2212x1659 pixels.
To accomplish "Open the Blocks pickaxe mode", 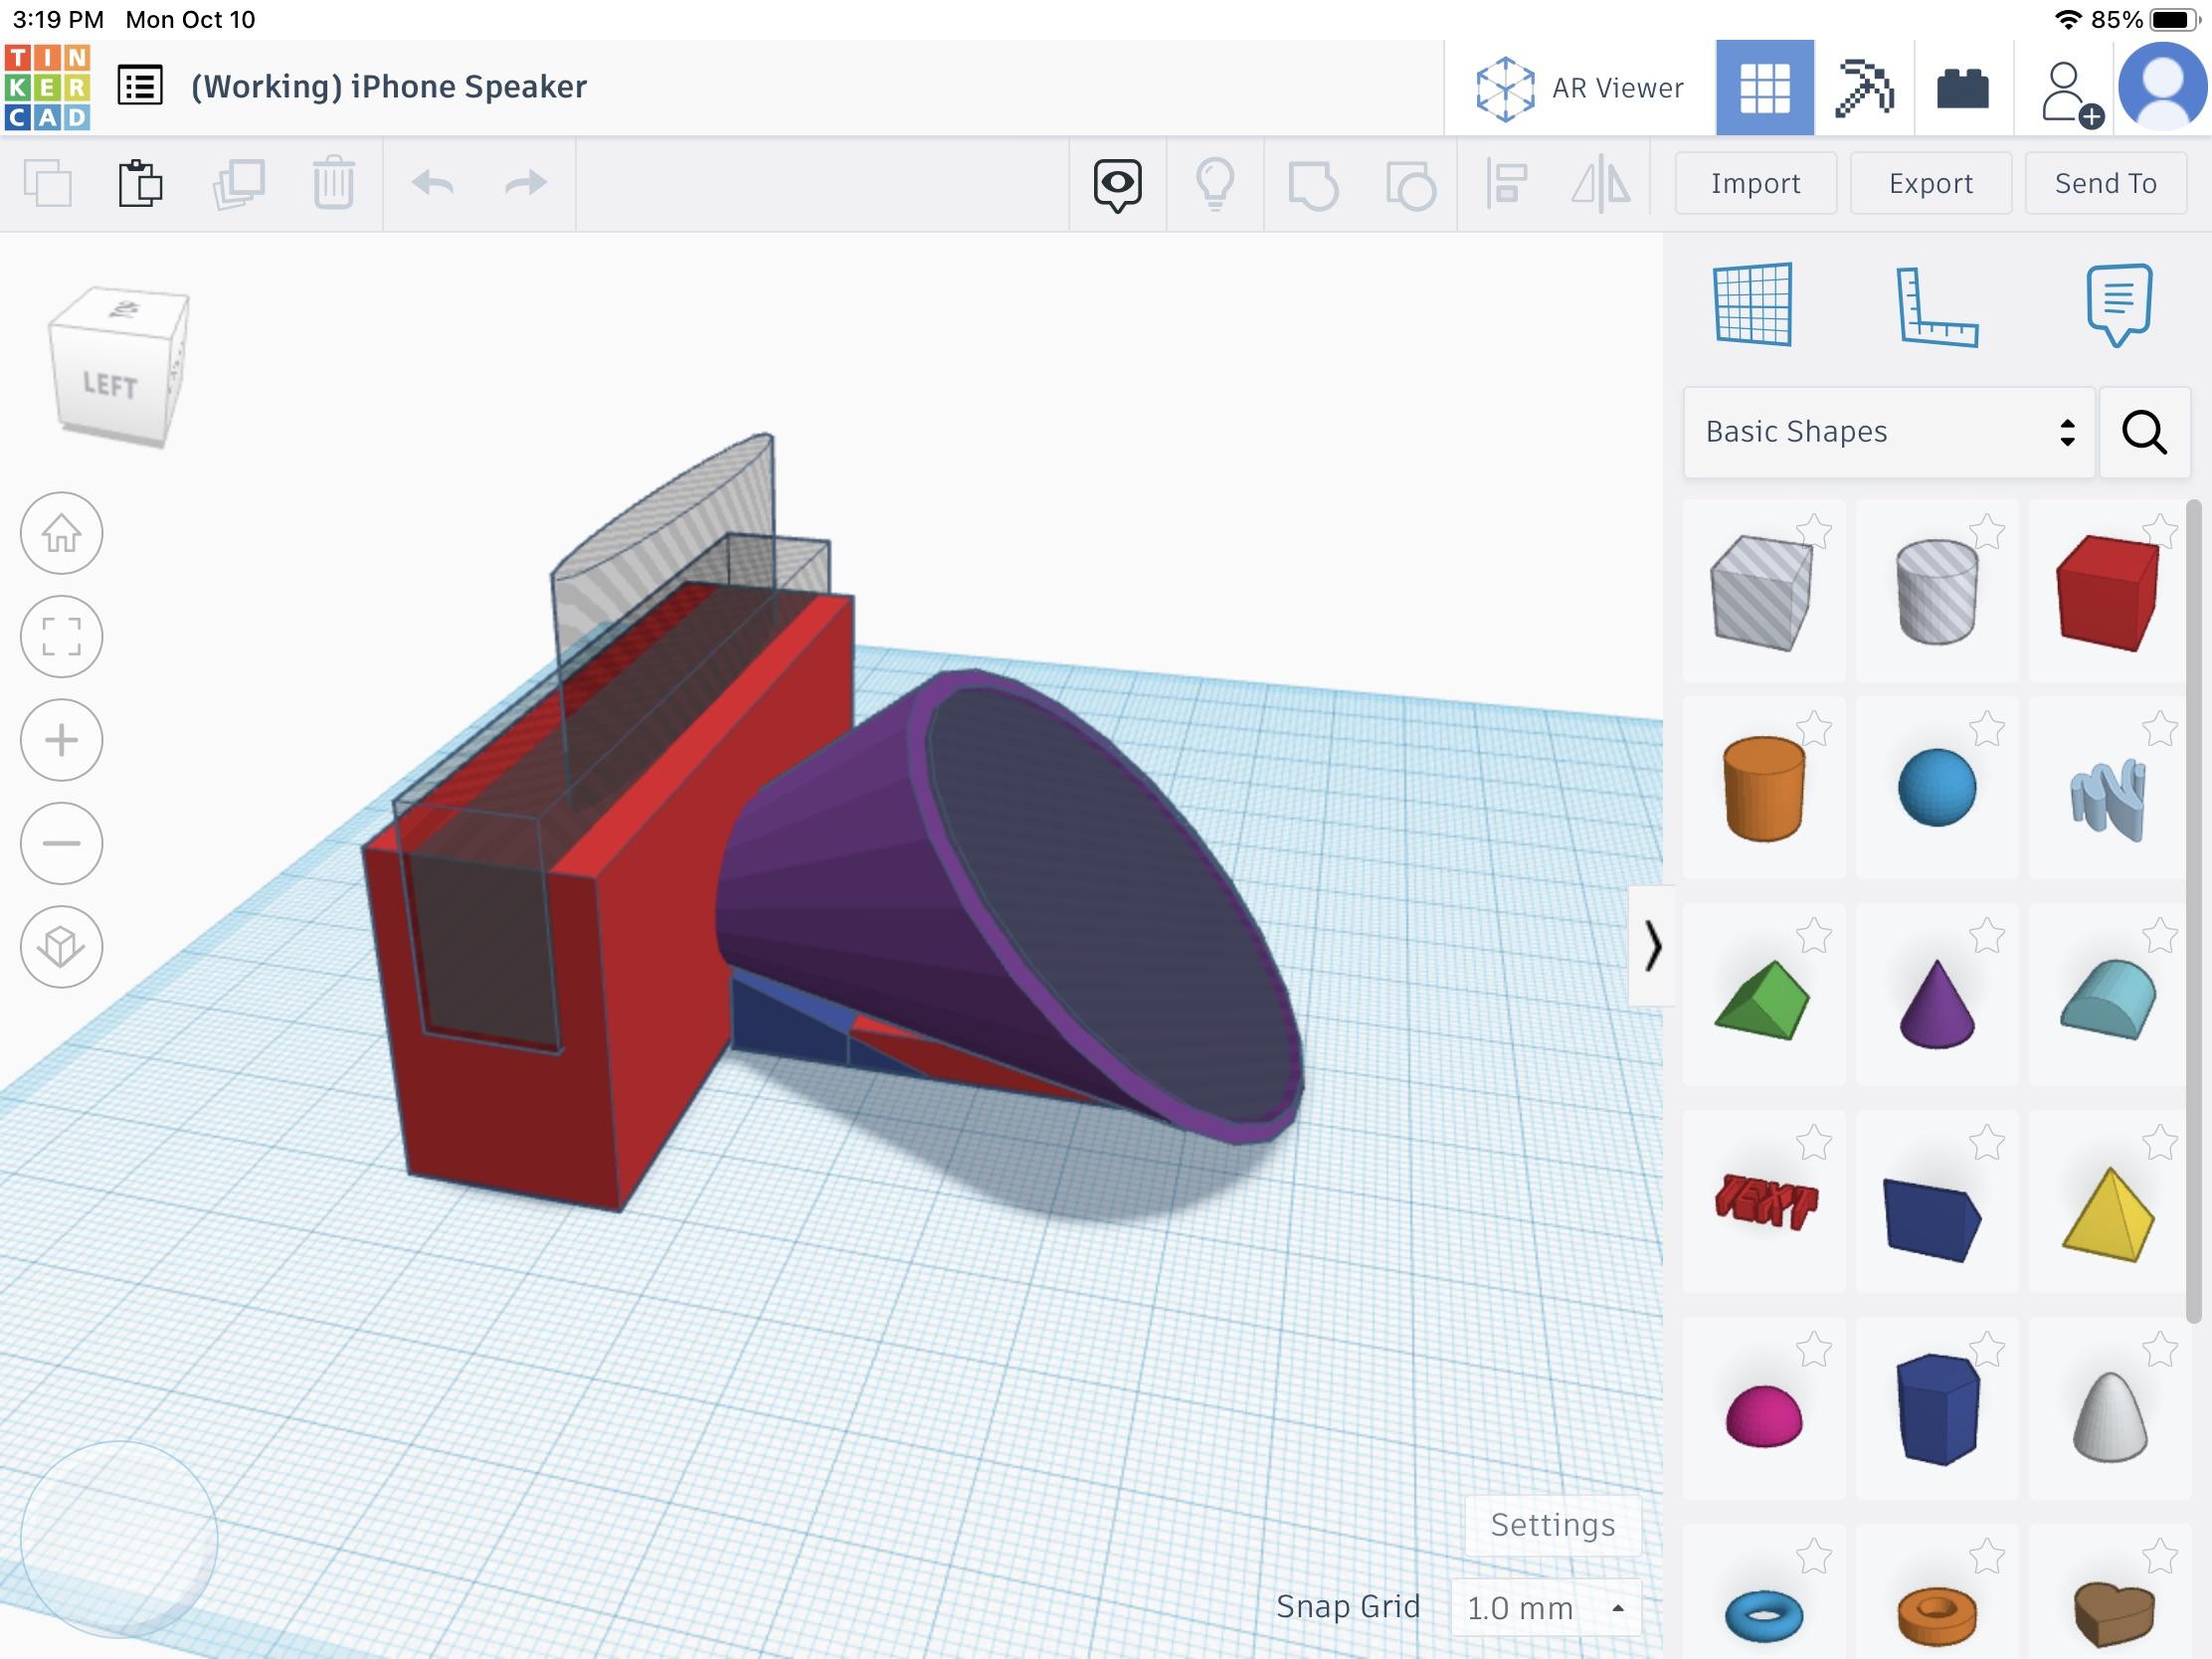I will (1863, 88).
